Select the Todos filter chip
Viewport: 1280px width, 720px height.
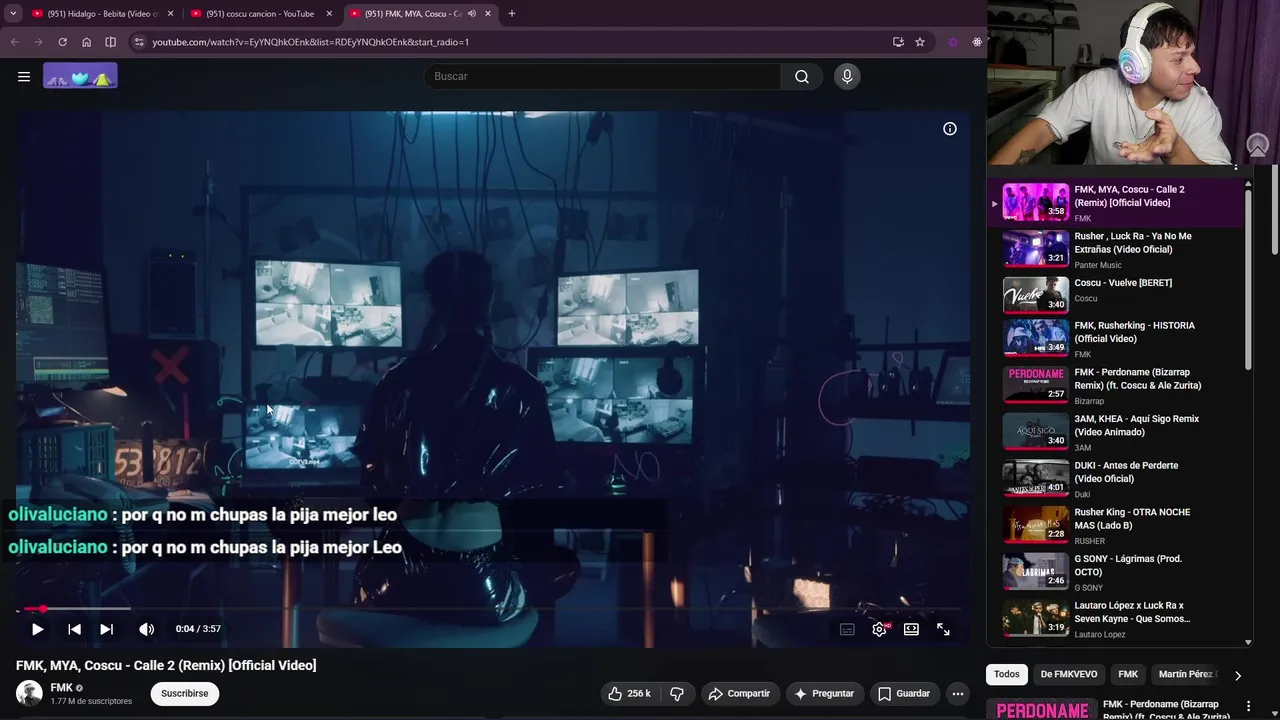click(x=1007, y=674)
